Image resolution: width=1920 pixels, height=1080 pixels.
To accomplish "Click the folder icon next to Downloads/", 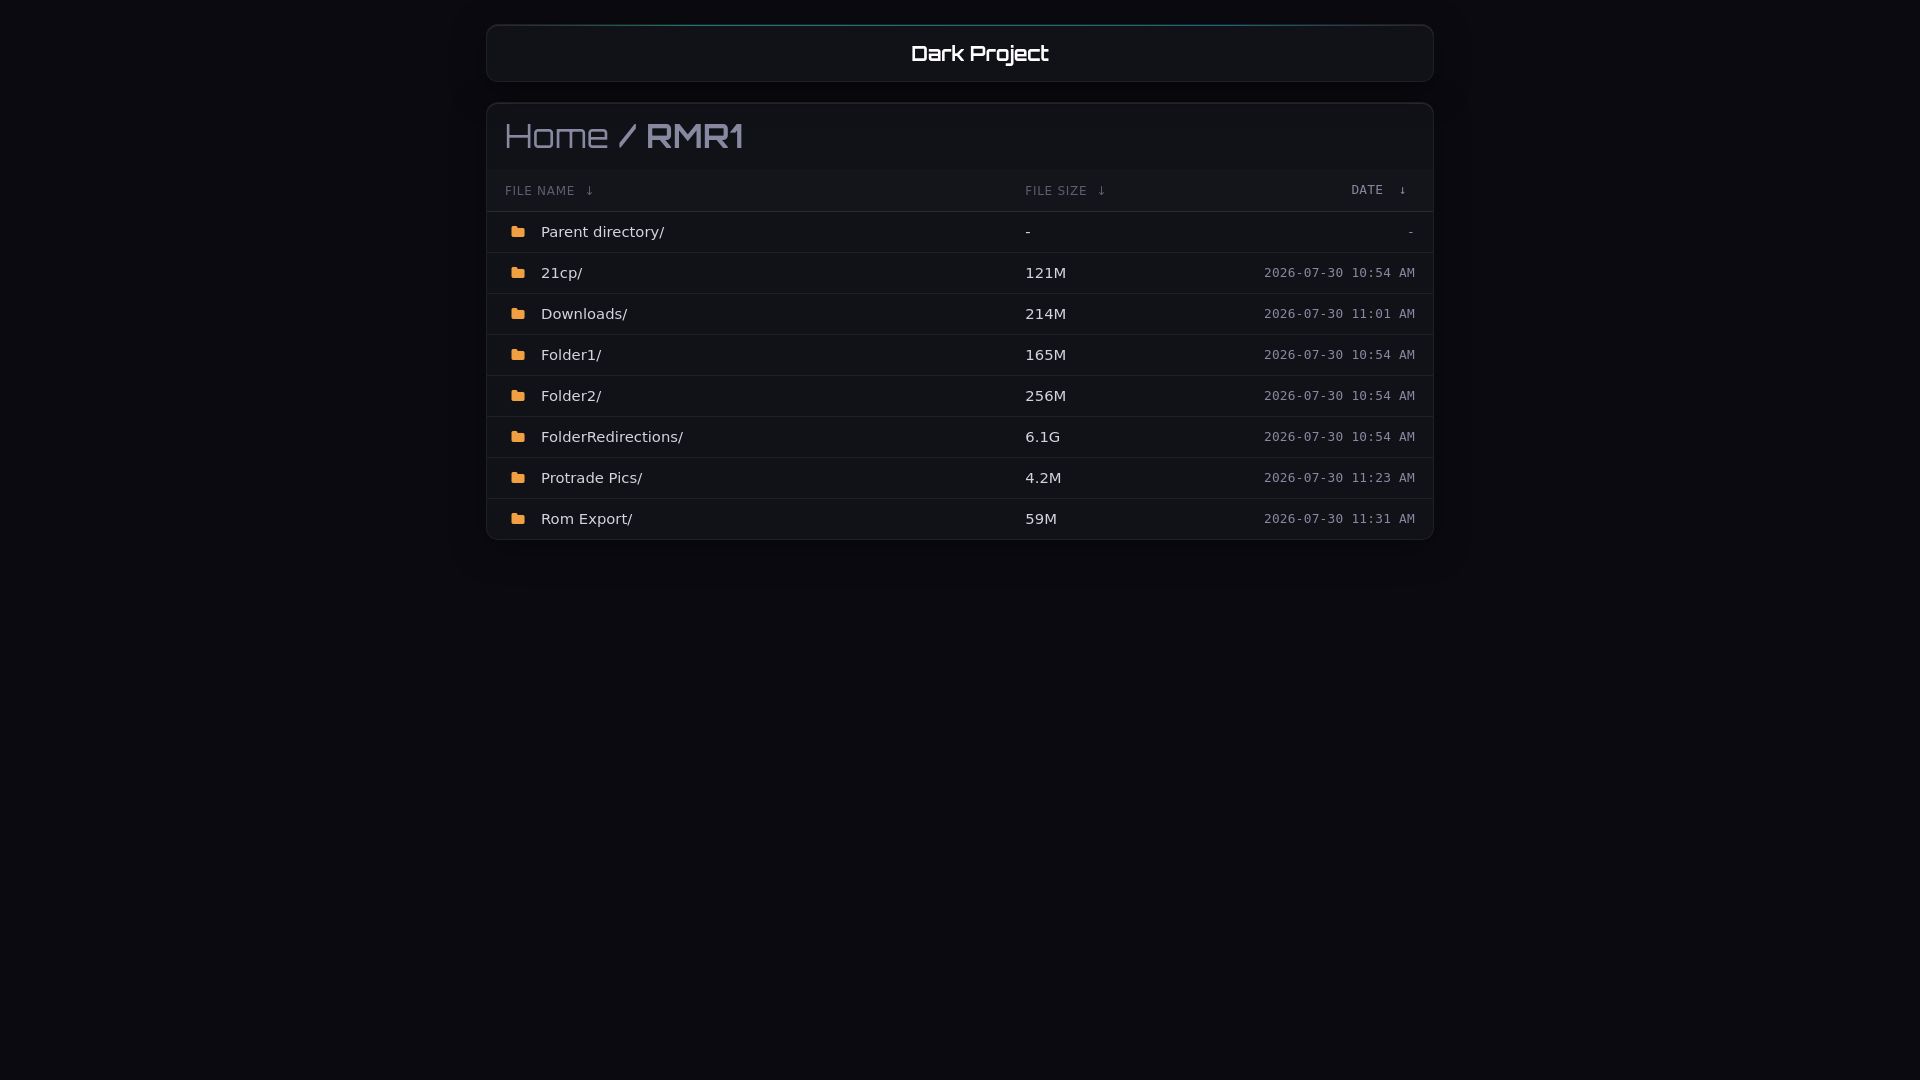I will pos(518,314).
